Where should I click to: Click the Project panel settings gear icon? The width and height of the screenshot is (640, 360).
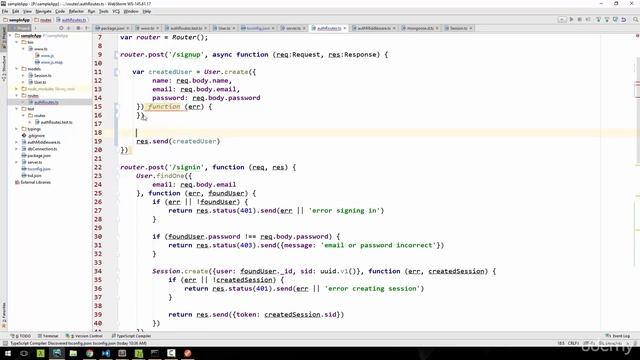coord(78,28)
